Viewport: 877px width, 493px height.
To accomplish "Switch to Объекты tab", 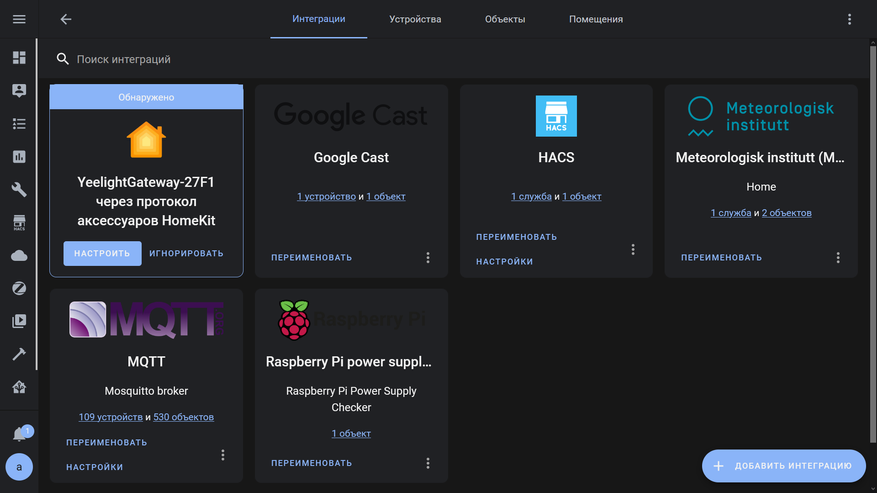I will [x=505, y=19].
